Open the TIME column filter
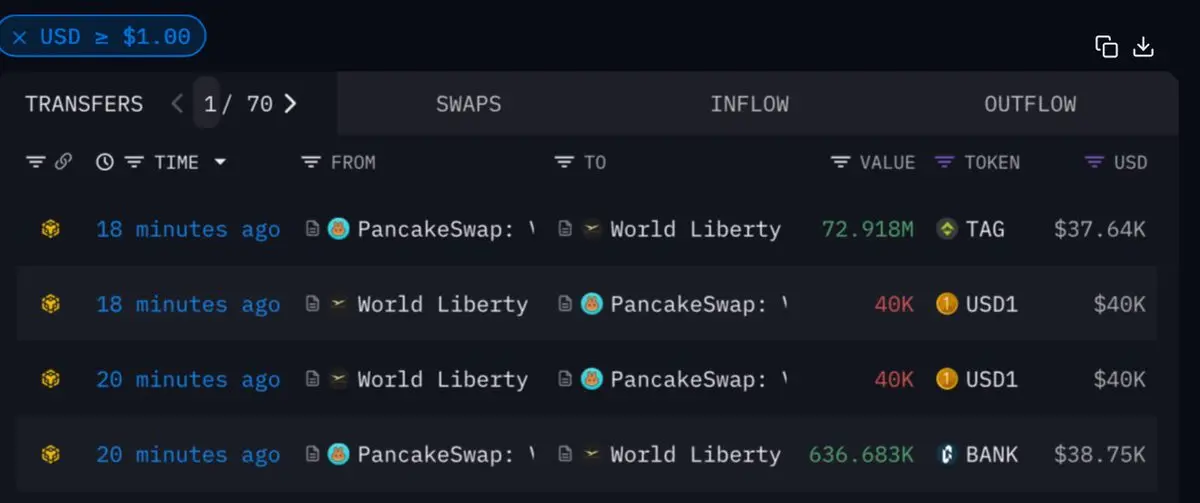1200x503 pixels. (134, 162)
